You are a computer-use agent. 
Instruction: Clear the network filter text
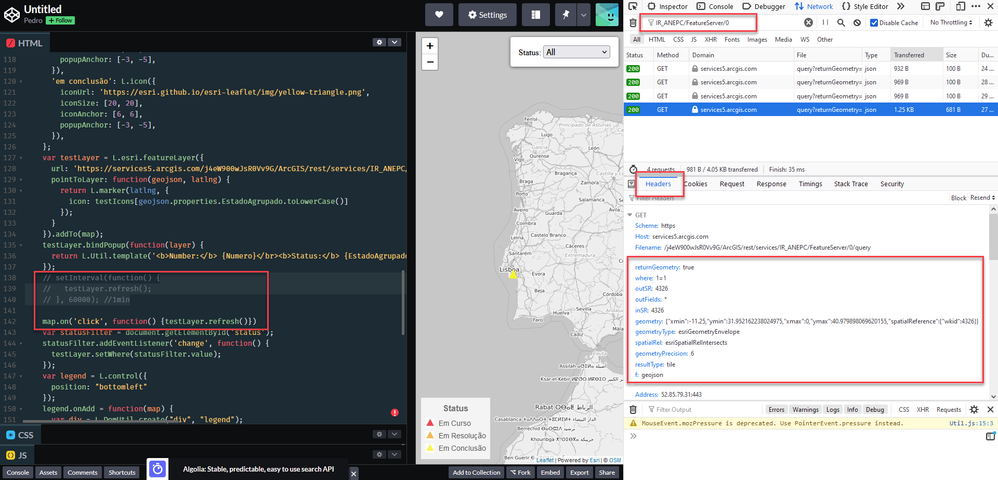808,23
